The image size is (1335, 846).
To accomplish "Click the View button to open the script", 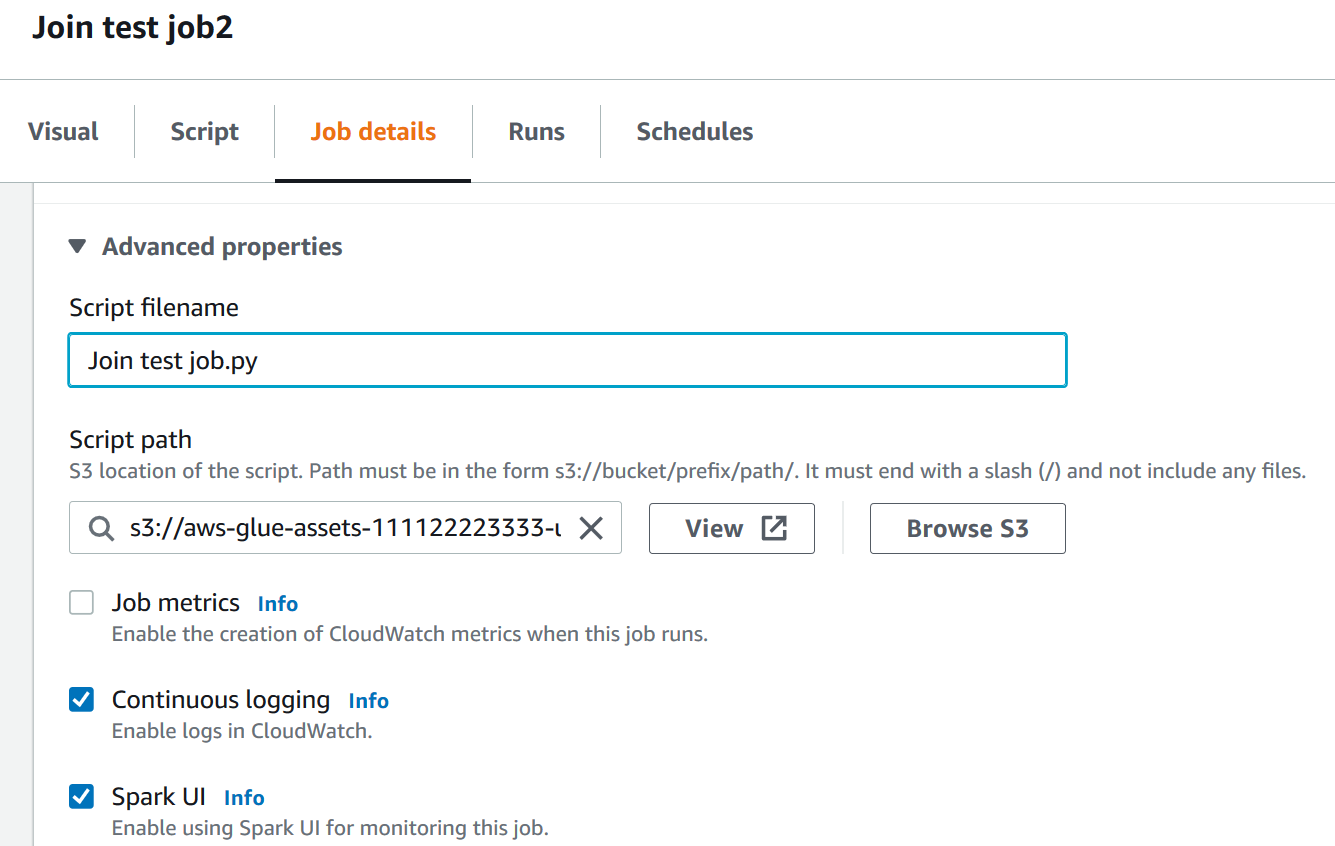I will coord(731,527).
